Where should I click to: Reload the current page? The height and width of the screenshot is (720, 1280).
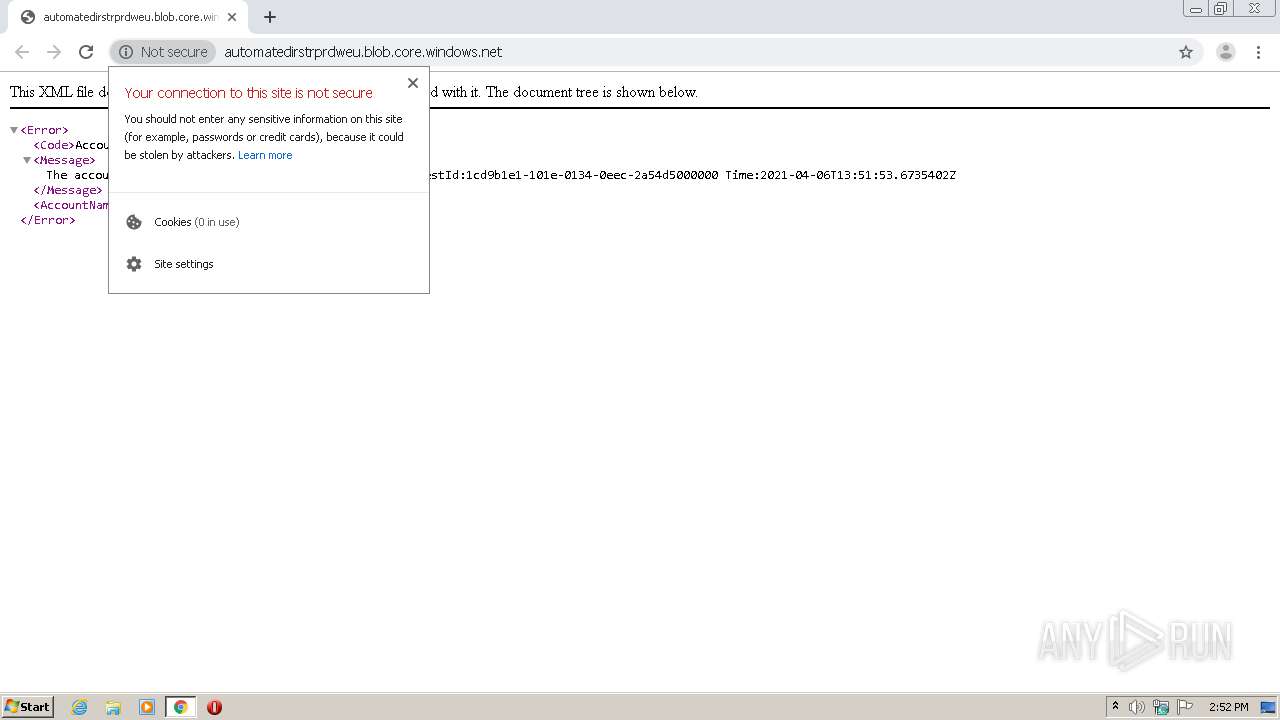click(x=86, y=52)
